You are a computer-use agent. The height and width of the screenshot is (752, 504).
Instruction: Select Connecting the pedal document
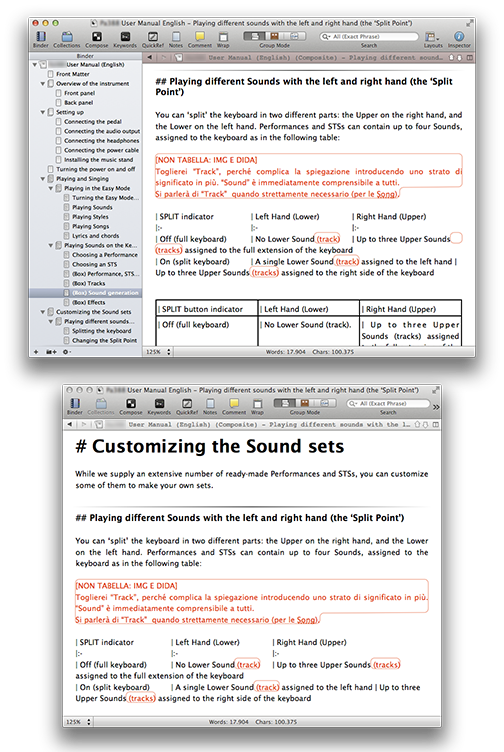(x=93, y=122)
